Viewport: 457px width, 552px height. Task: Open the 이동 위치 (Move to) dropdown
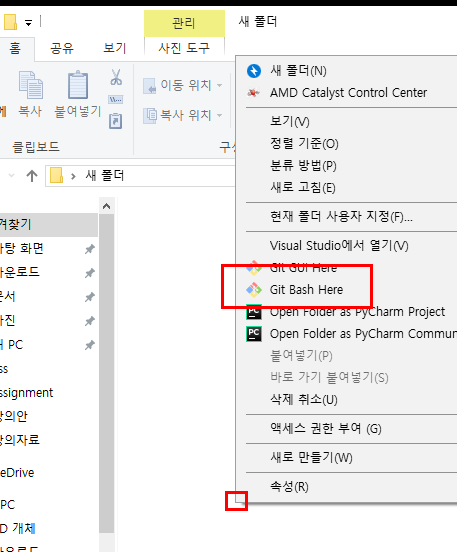[x=183, y=85]
